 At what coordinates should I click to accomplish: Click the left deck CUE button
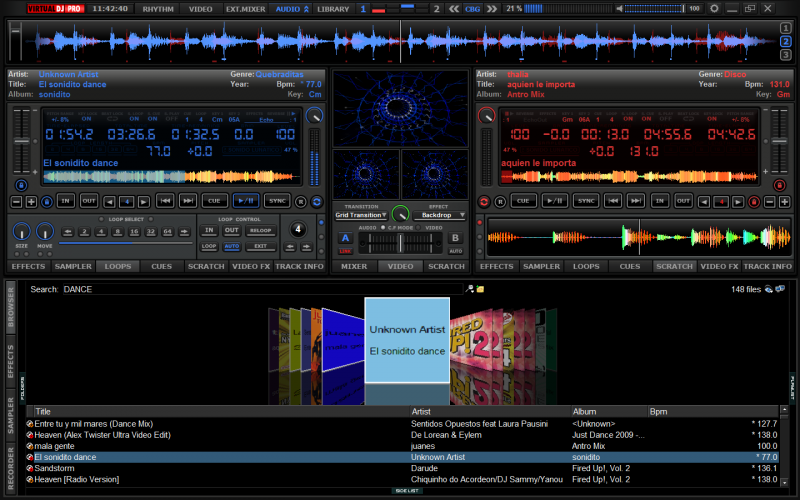[x=214, y=201]
